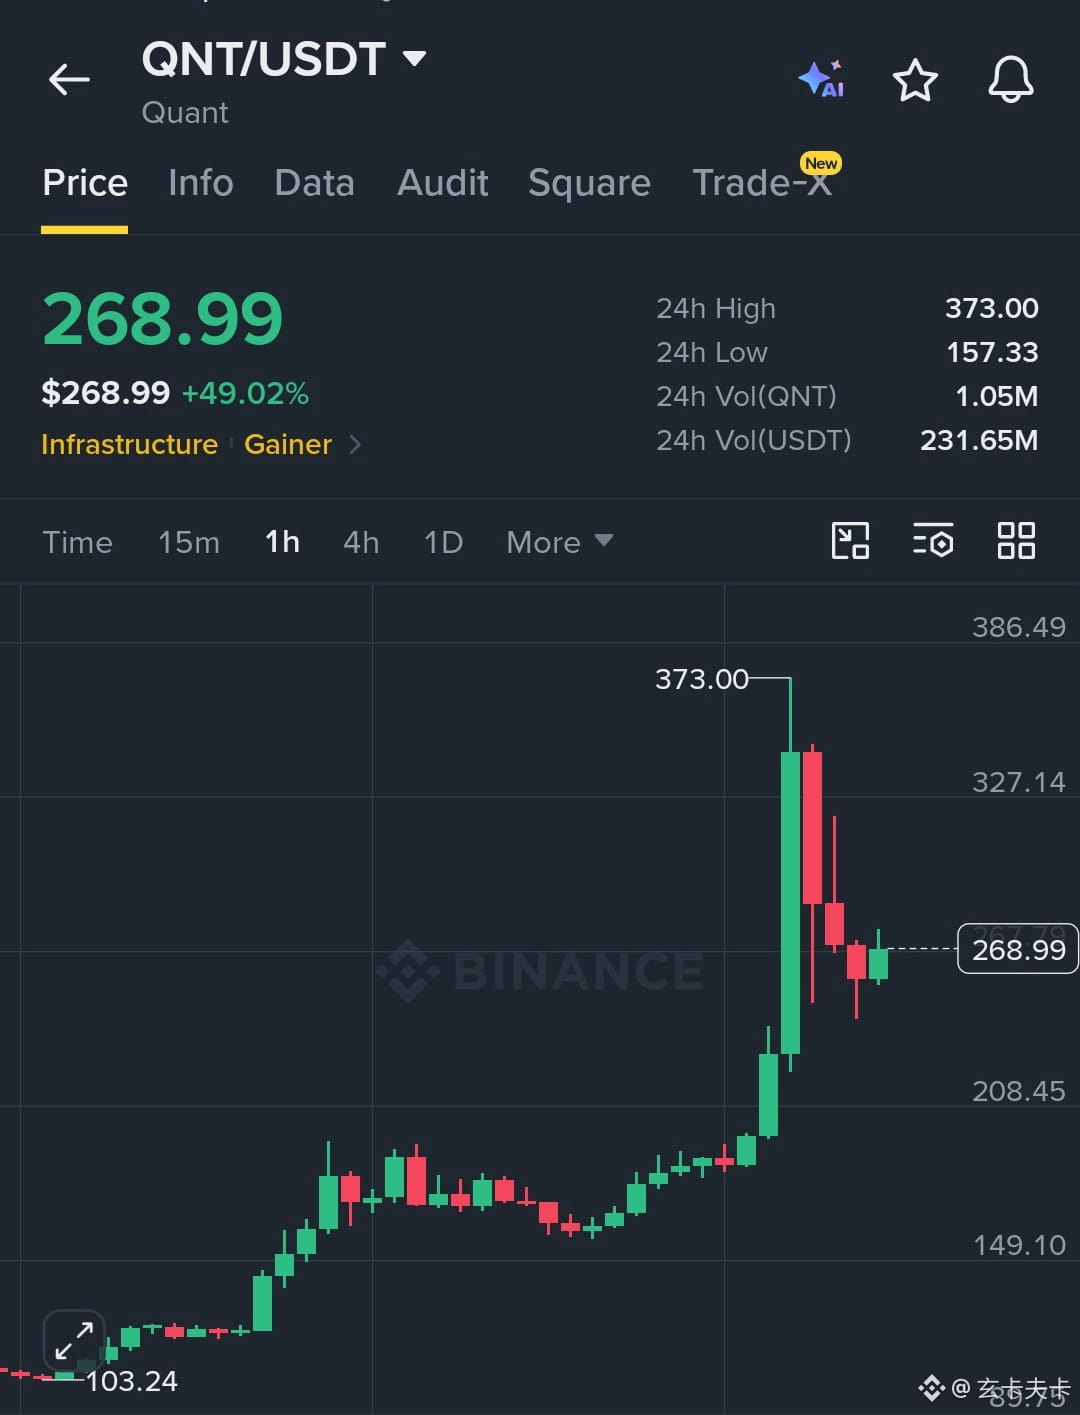Select the 4h chart interval
The height and width of the screenshot is (1415, 1080).
click(361, 542)
